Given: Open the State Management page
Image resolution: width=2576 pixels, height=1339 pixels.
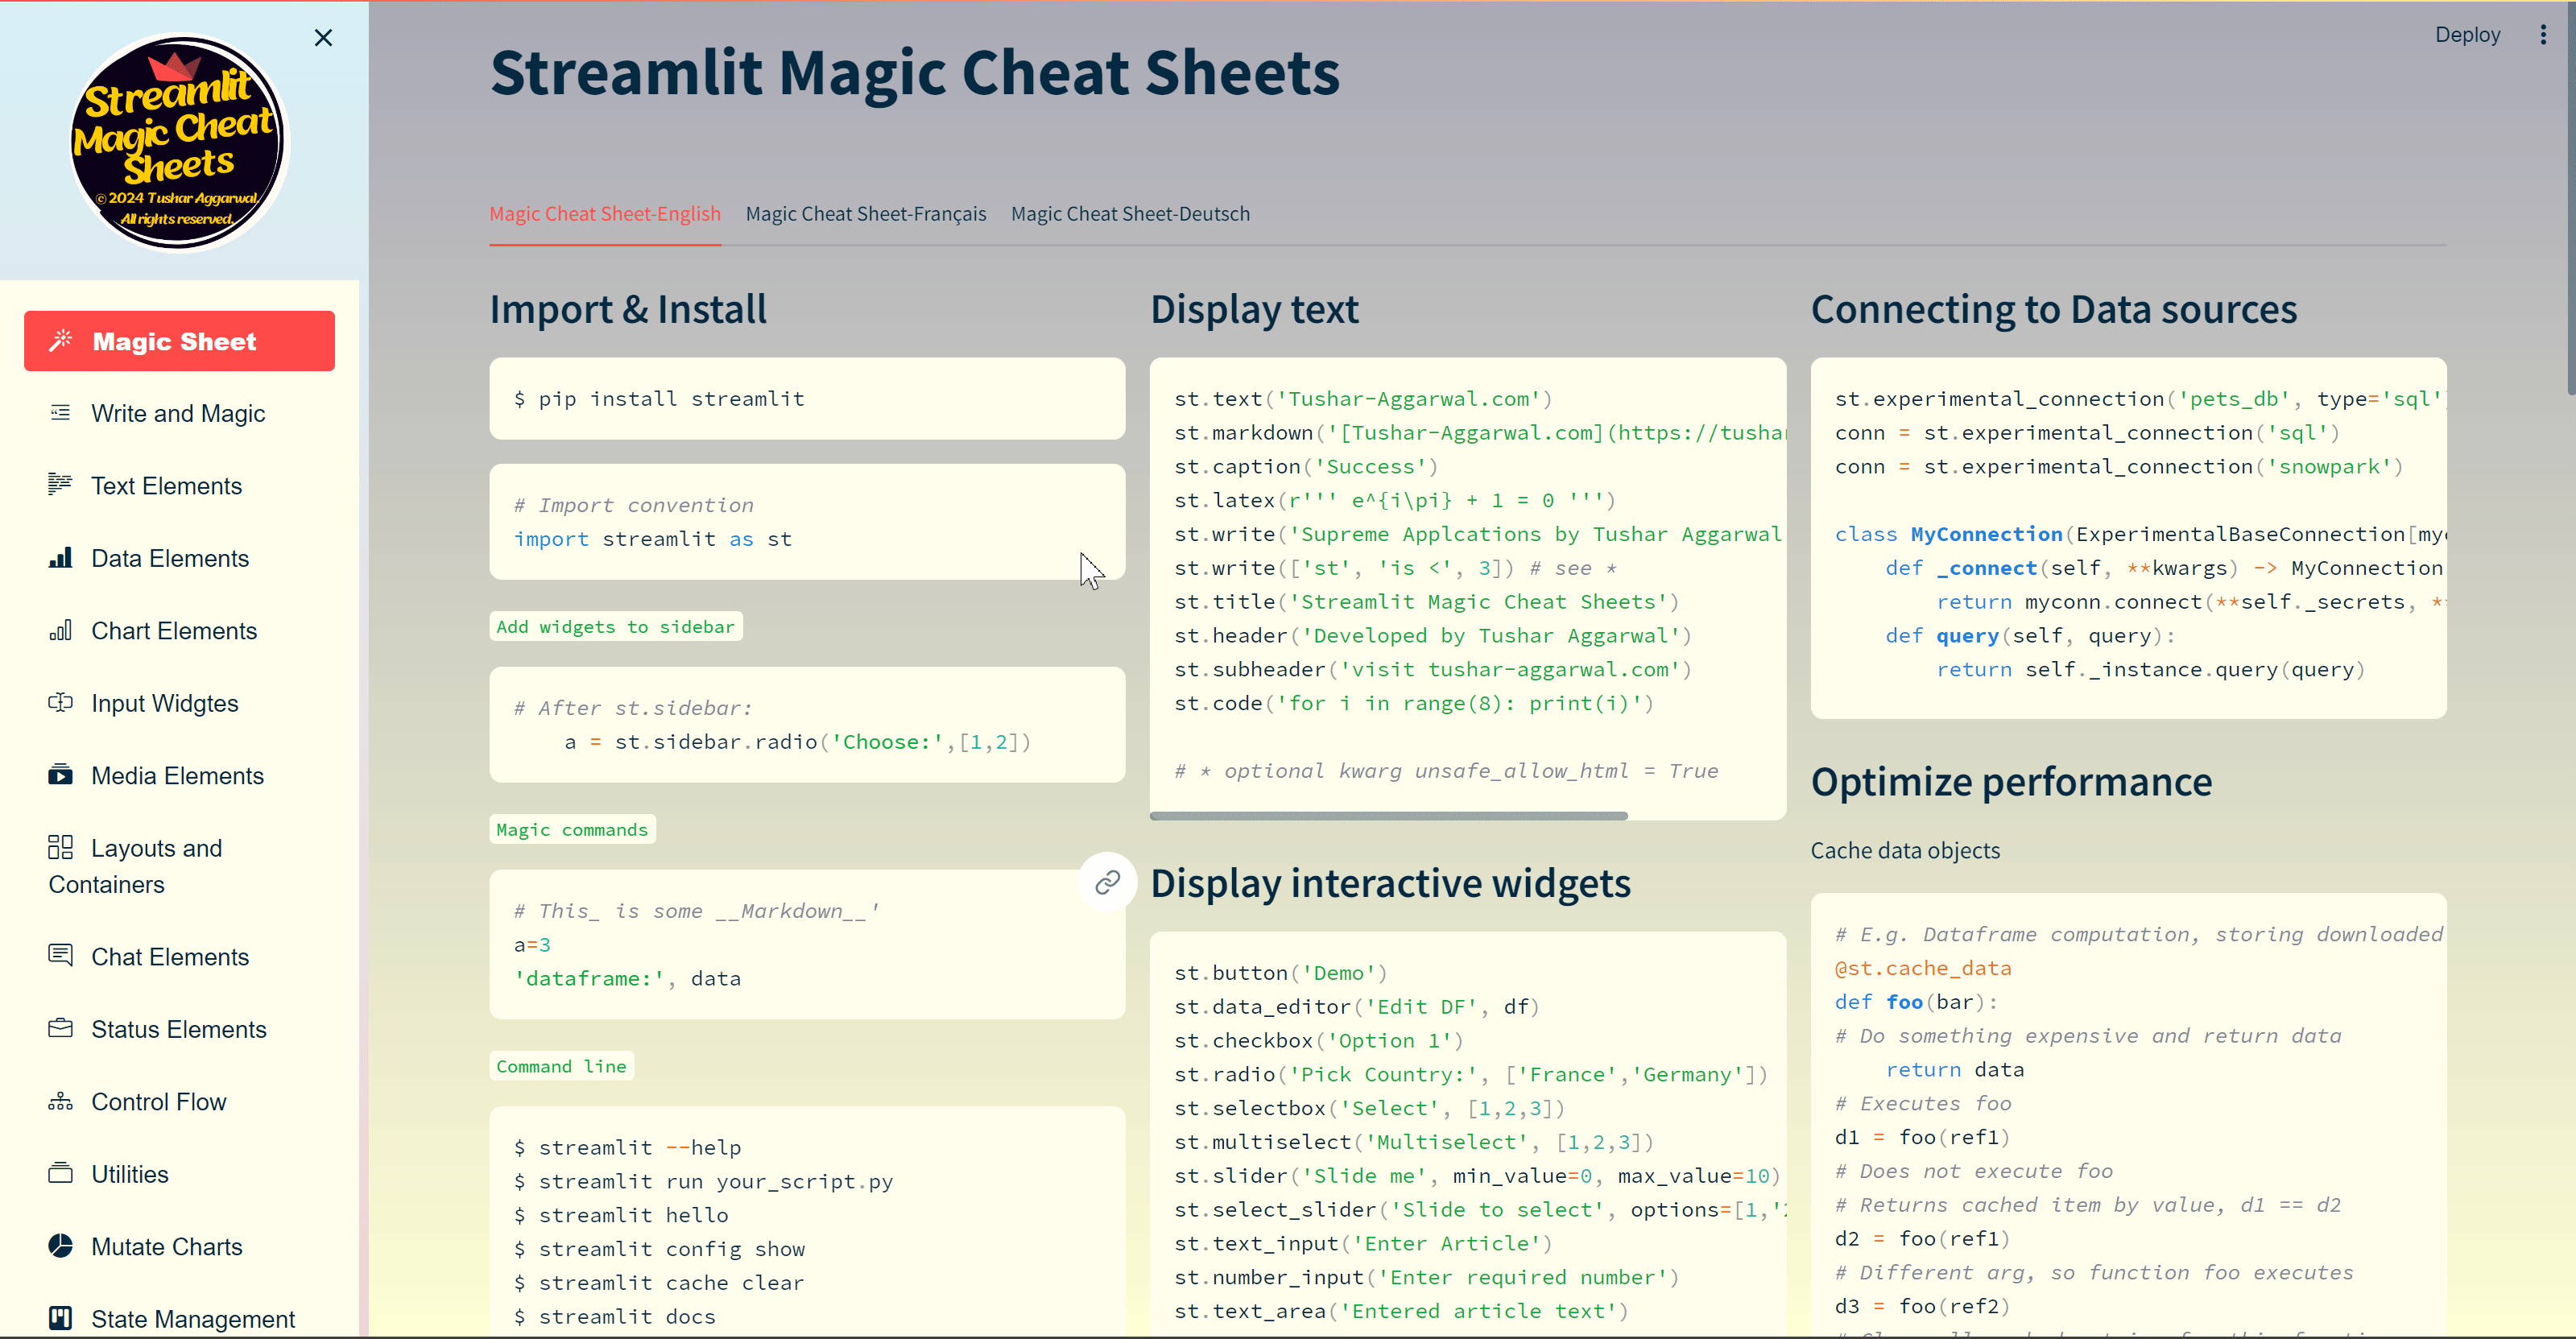Looking at the screenshot, I should click(x=192, y=1318).
